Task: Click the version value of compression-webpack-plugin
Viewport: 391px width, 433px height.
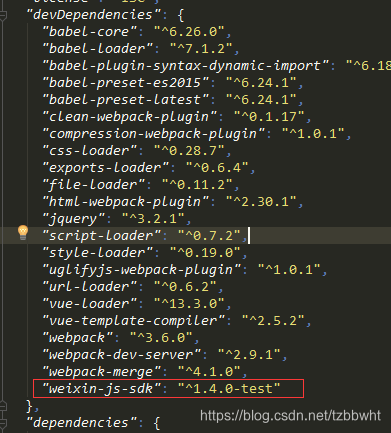Action: coord(313,134)
